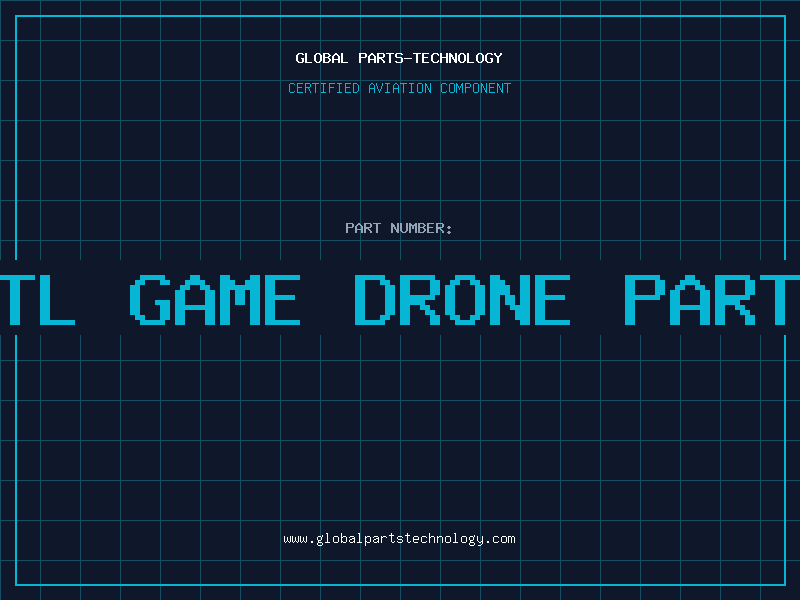
Task: Select the word CERTIFIED in the subtitle
Action: pos(324,88)
